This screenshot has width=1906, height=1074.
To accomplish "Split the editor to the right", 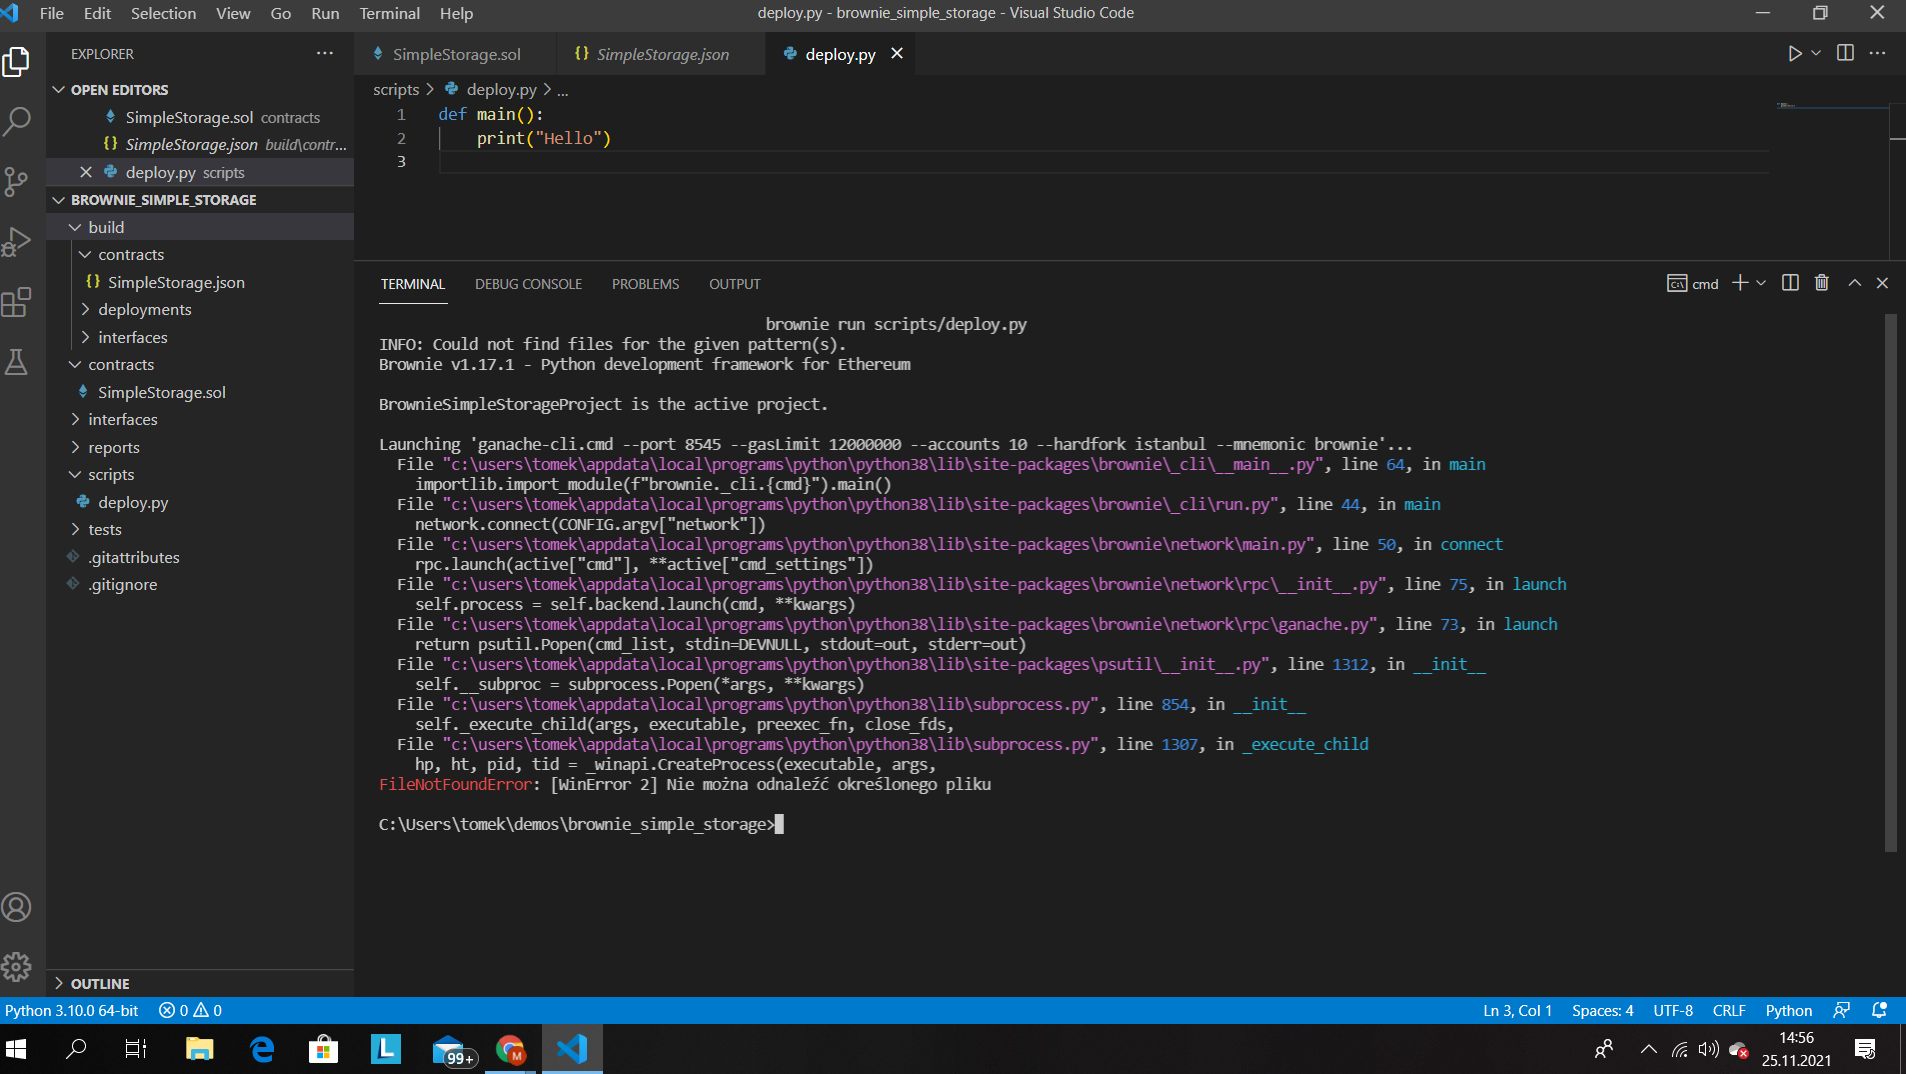I will click(x=1845, y=54).
